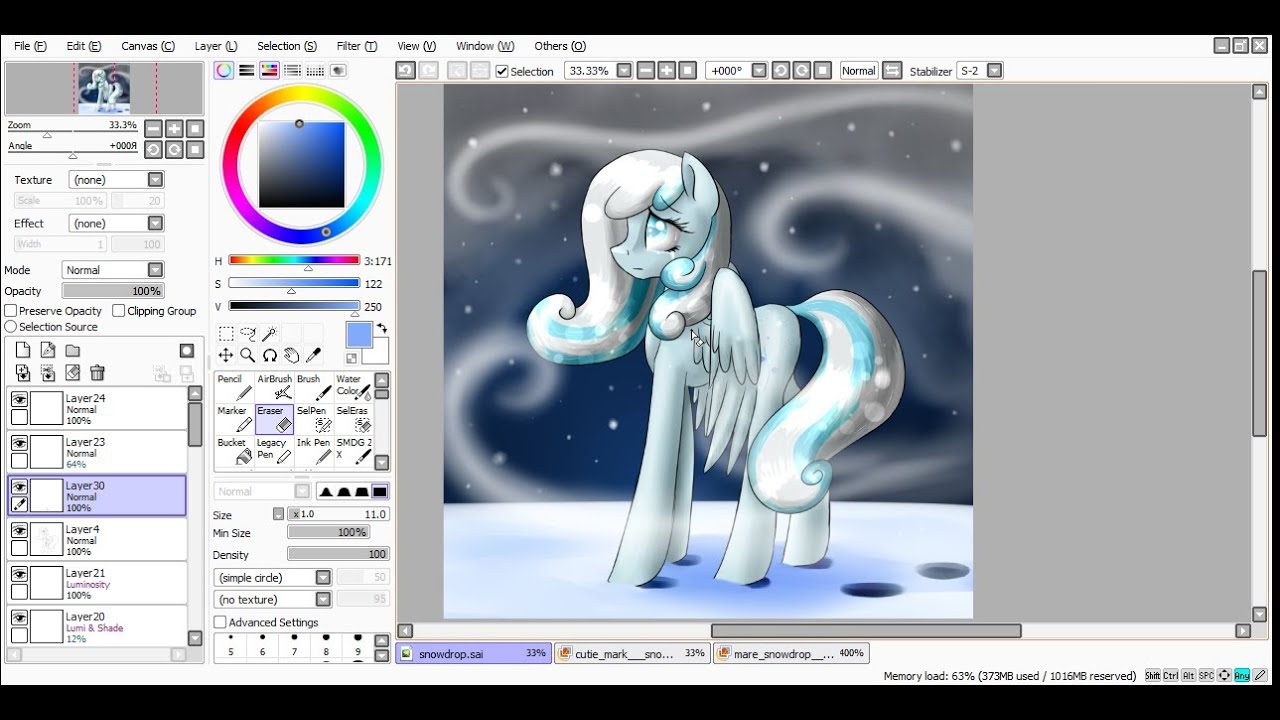Select the Rotate view tool
This screenshot has width=1280, height=720.
tap(270, 355)
